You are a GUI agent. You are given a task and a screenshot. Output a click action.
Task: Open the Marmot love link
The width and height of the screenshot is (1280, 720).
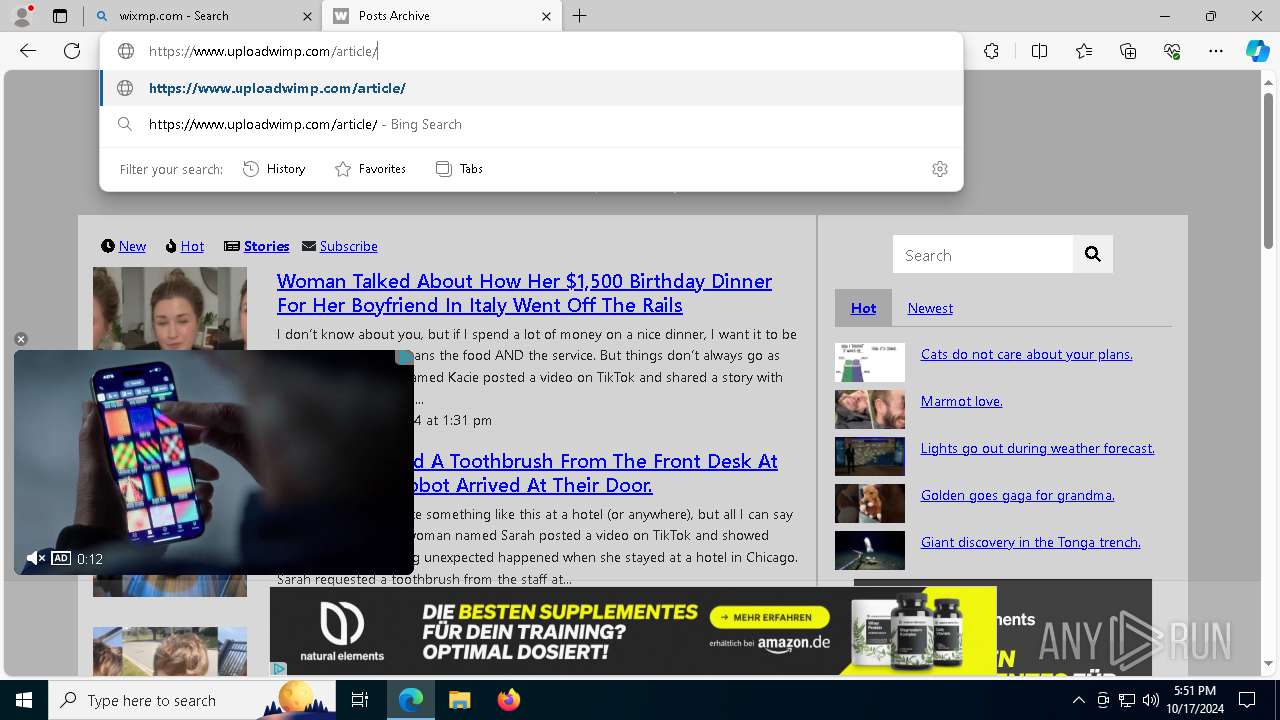click(961, 401)
